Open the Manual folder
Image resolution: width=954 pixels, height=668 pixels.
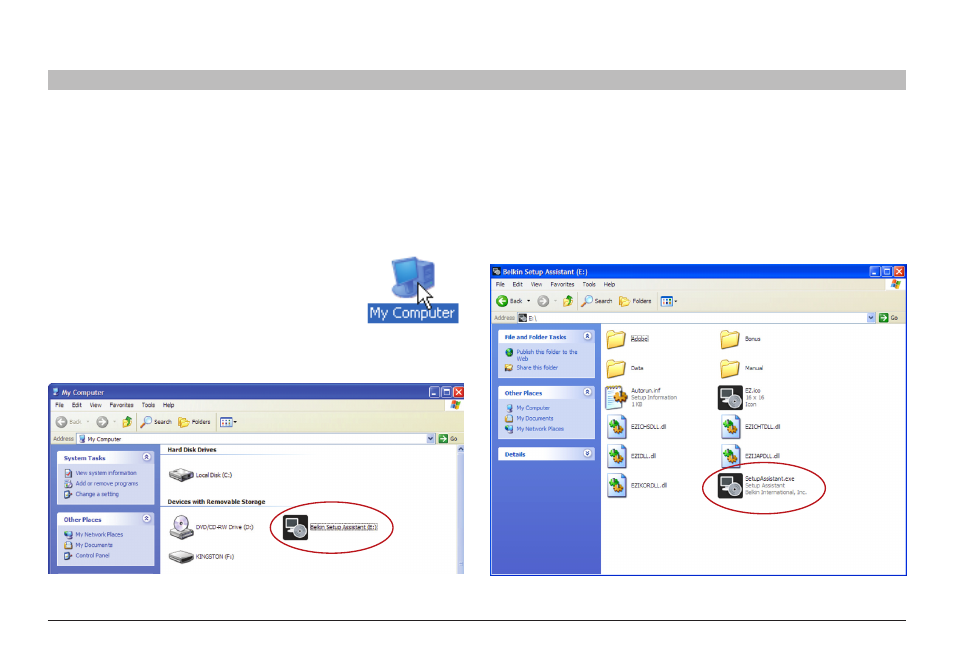742,368
